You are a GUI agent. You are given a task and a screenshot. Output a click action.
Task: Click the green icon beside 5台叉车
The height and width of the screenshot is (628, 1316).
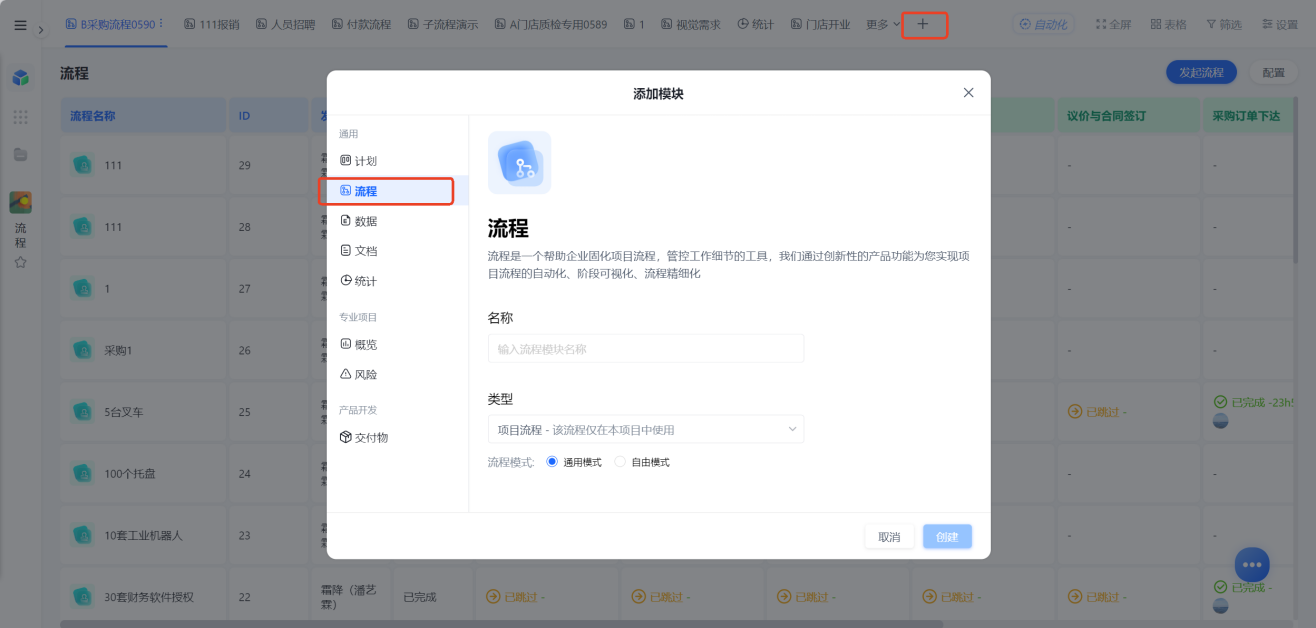pyautogui.click(x=83, y=411)
